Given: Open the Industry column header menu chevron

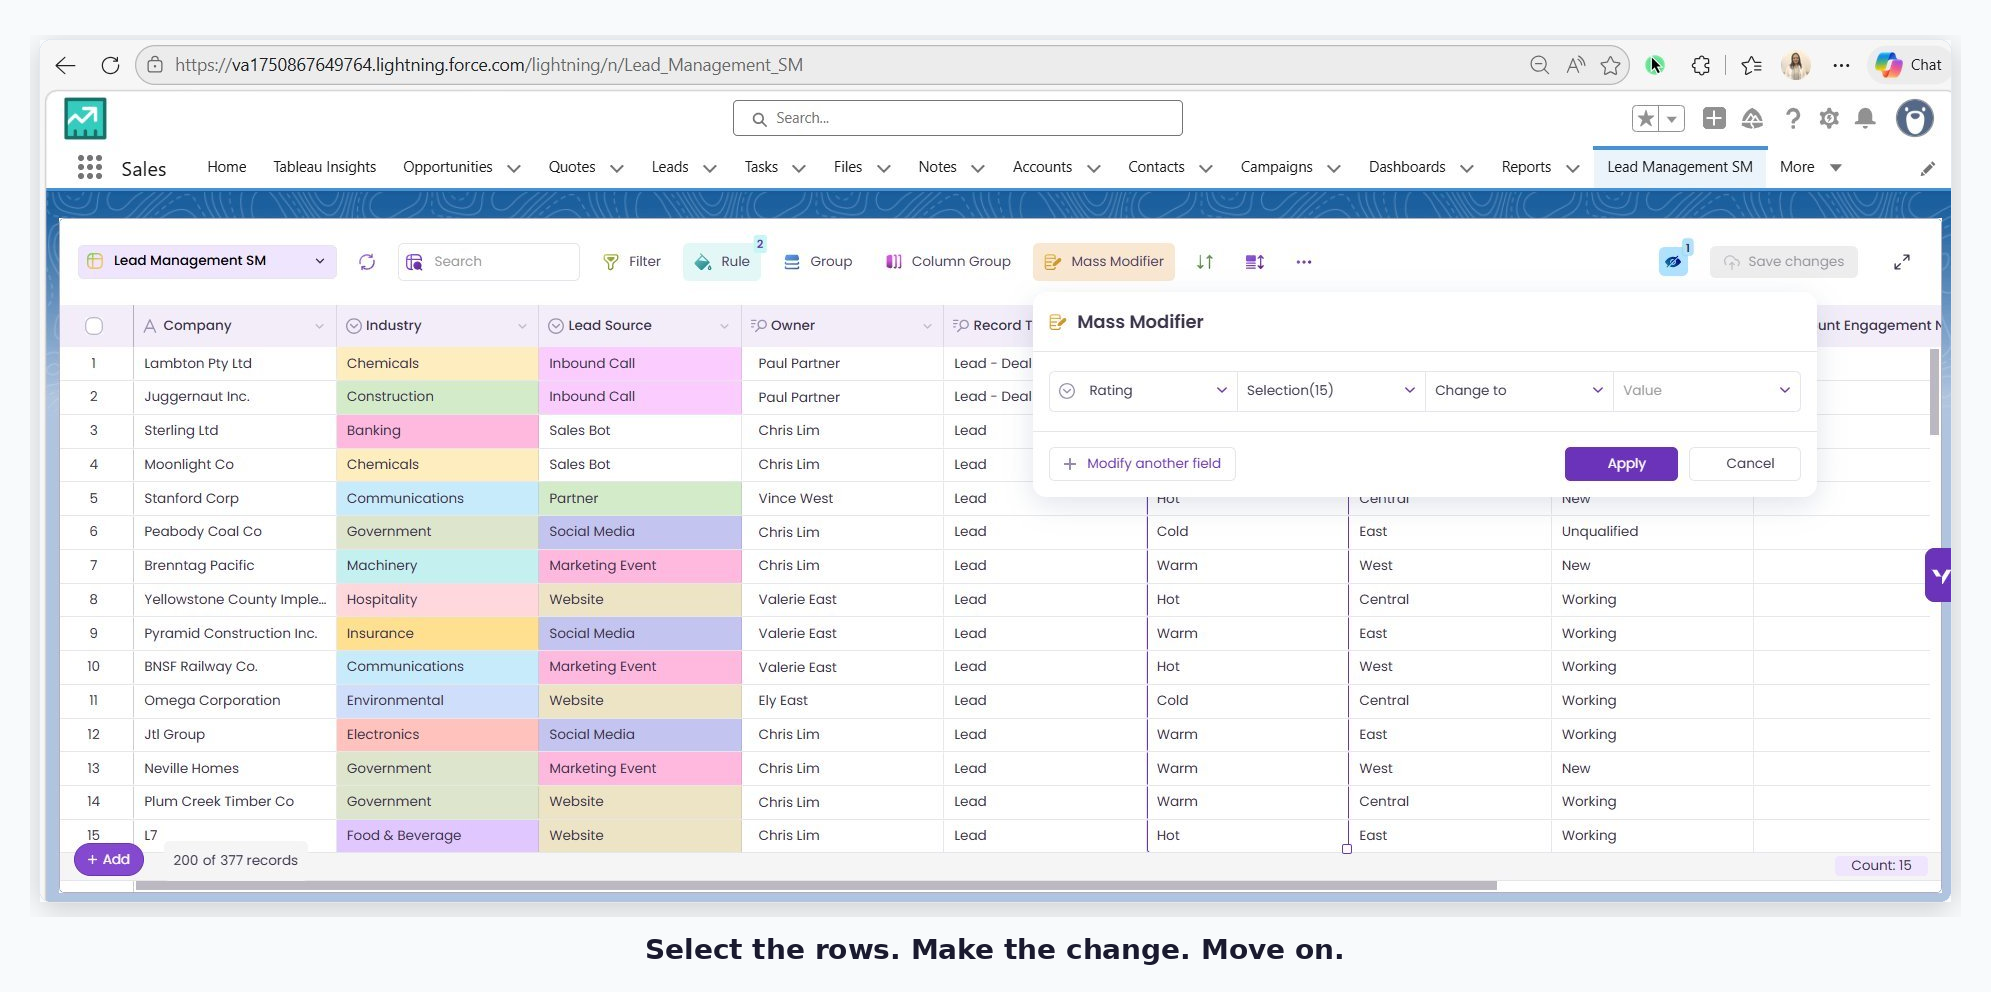Looking at the screenshot, I should coord(522,326).
